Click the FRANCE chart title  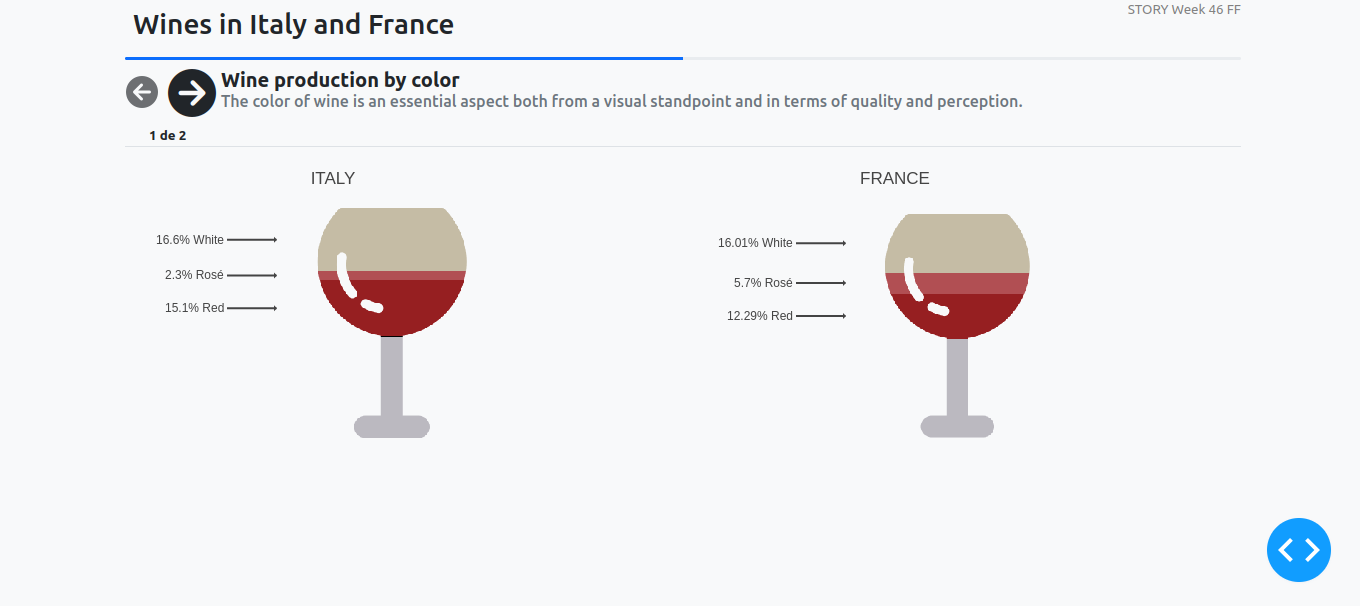[895, 179]
